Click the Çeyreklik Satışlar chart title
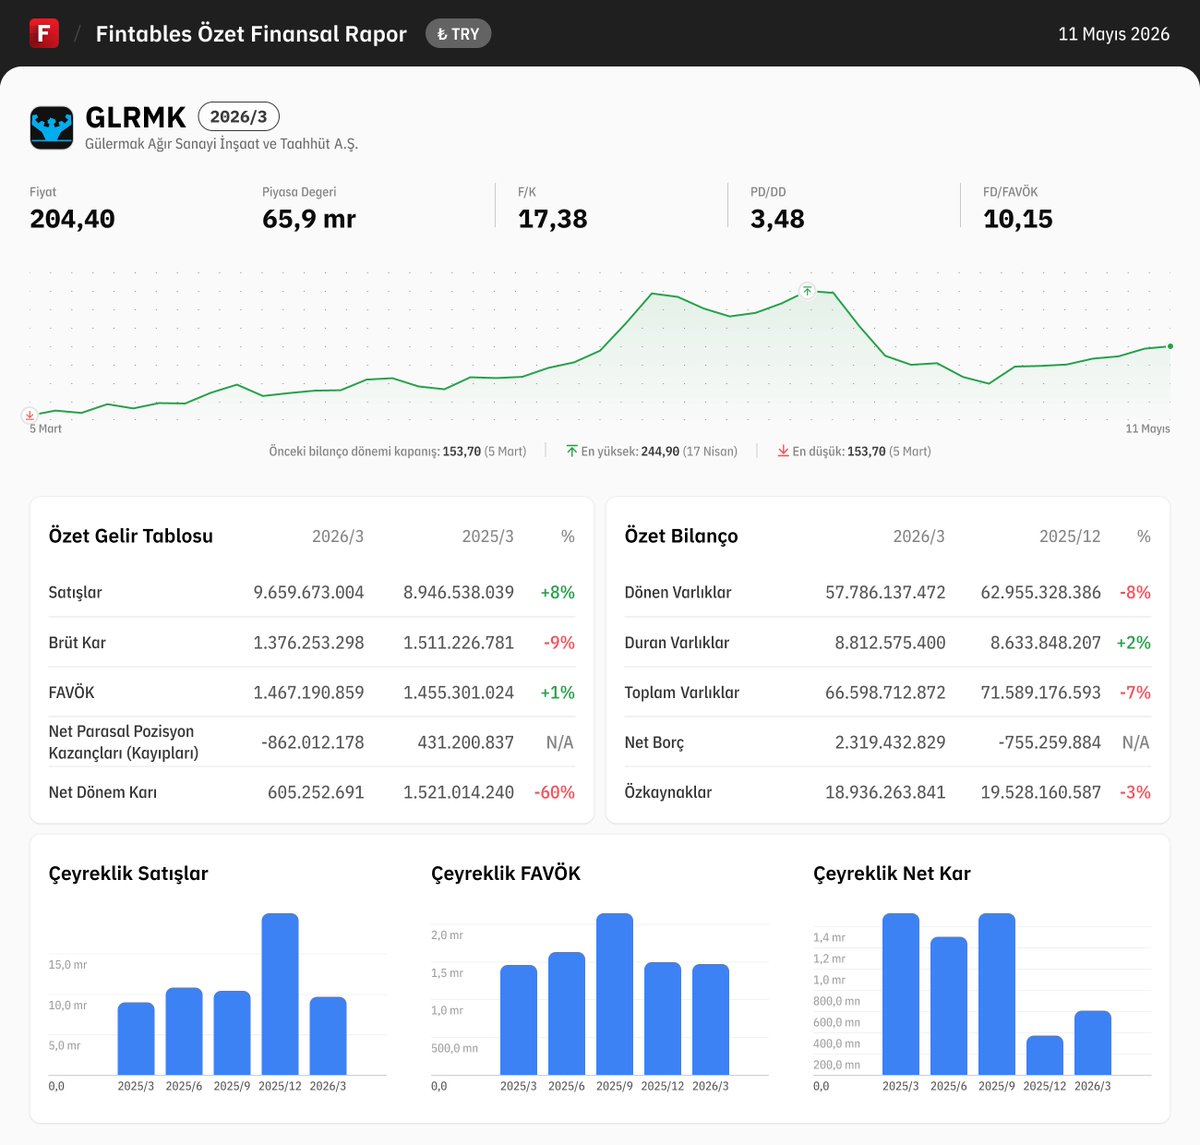1200x1145 pixels. click(x=128, y=873)
